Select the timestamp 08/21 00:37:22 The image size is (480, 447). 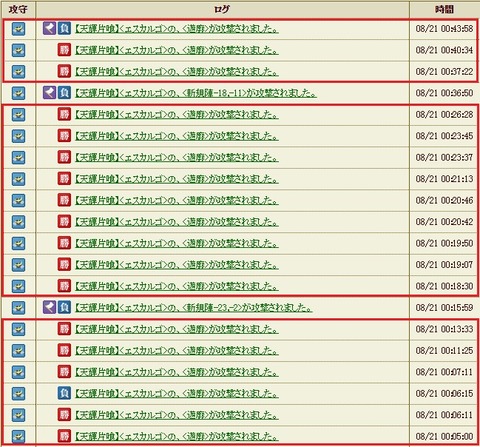[444, 72]
